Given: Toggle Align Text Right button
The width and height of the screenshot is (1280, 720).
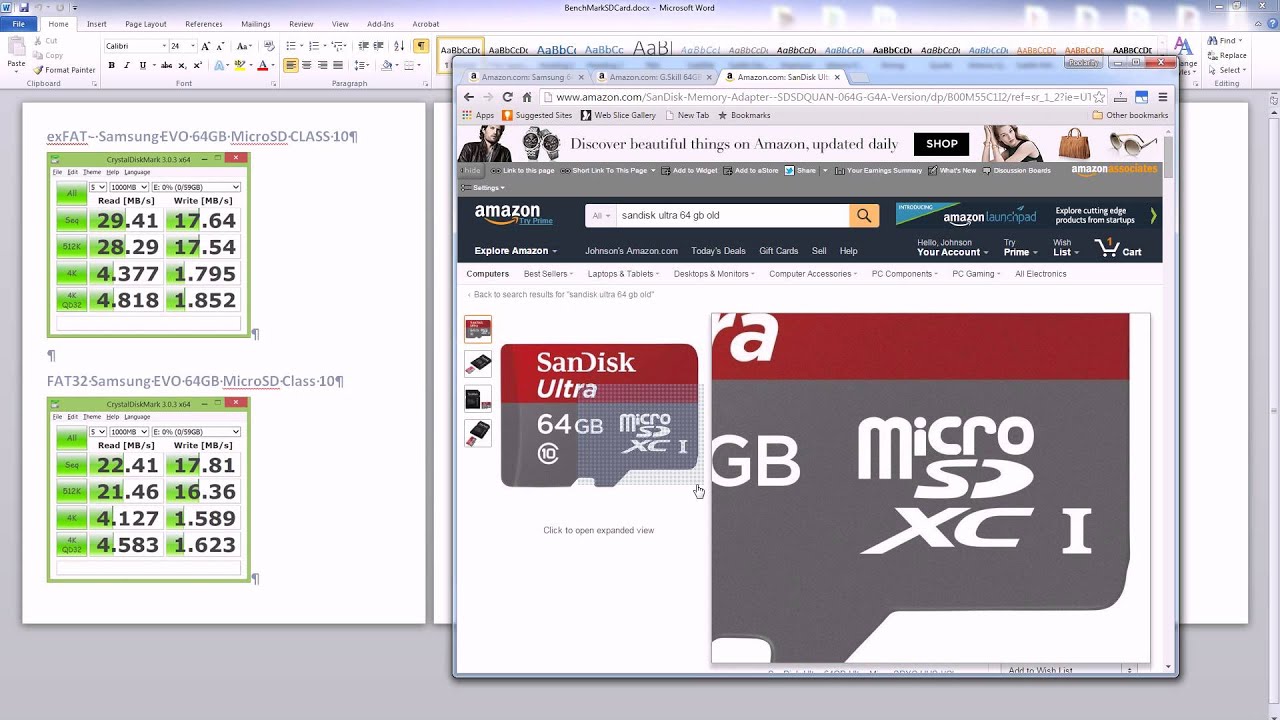Looking at the screenshot, I should tap(322, 65).
